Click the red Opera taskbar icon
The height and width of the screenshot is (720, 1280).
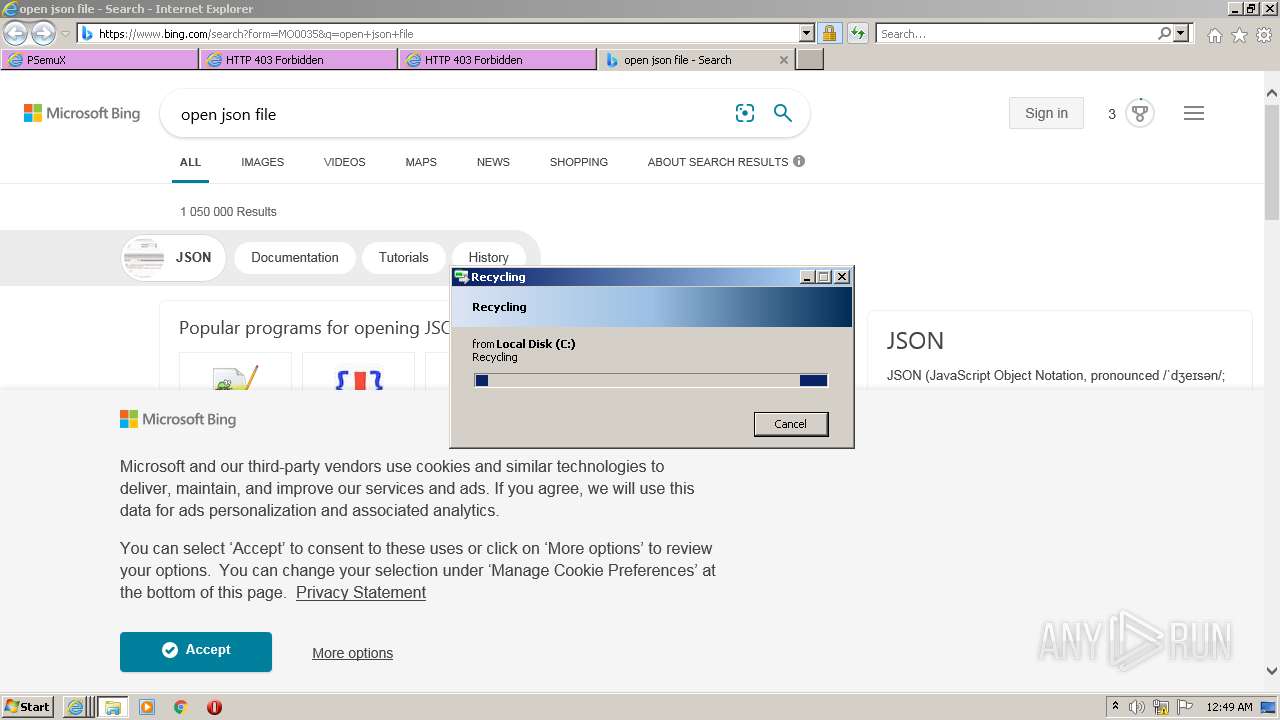214,707
